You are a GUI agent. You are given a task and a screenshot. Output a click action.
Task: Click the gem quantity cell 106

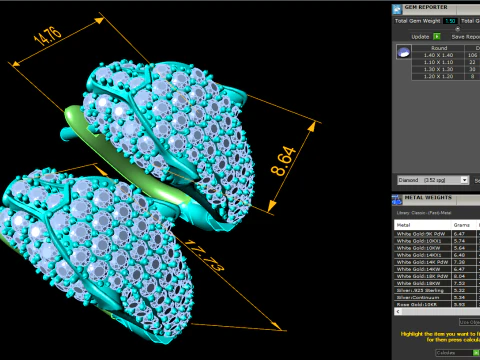472,55
